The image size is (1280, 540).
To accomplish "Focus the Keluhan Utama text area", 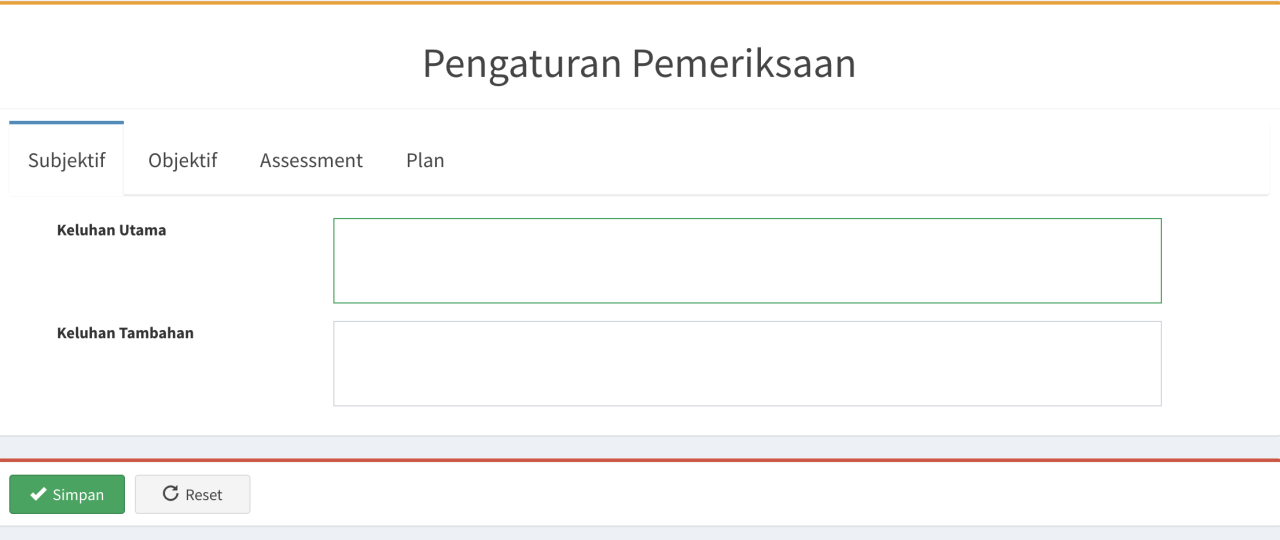I will (x=747, y=261).
